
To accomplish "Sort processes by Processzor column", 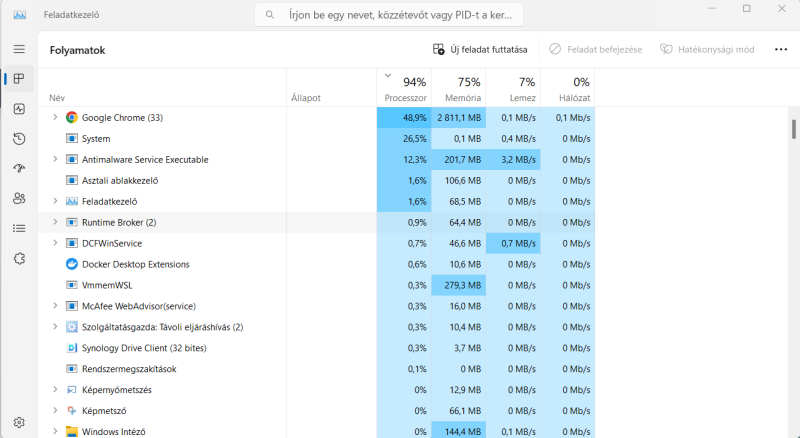I will (x=405, y=89).
